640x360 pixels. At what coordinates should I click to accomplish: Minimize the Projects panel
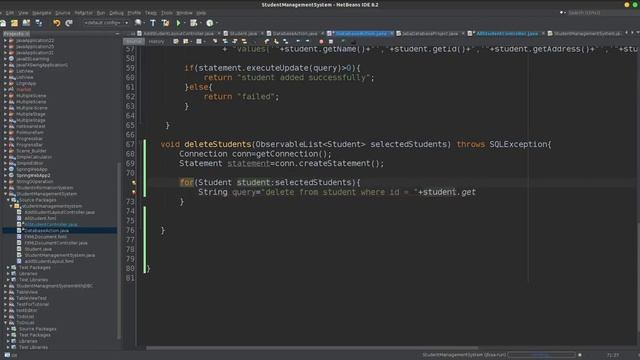point(118,34)
